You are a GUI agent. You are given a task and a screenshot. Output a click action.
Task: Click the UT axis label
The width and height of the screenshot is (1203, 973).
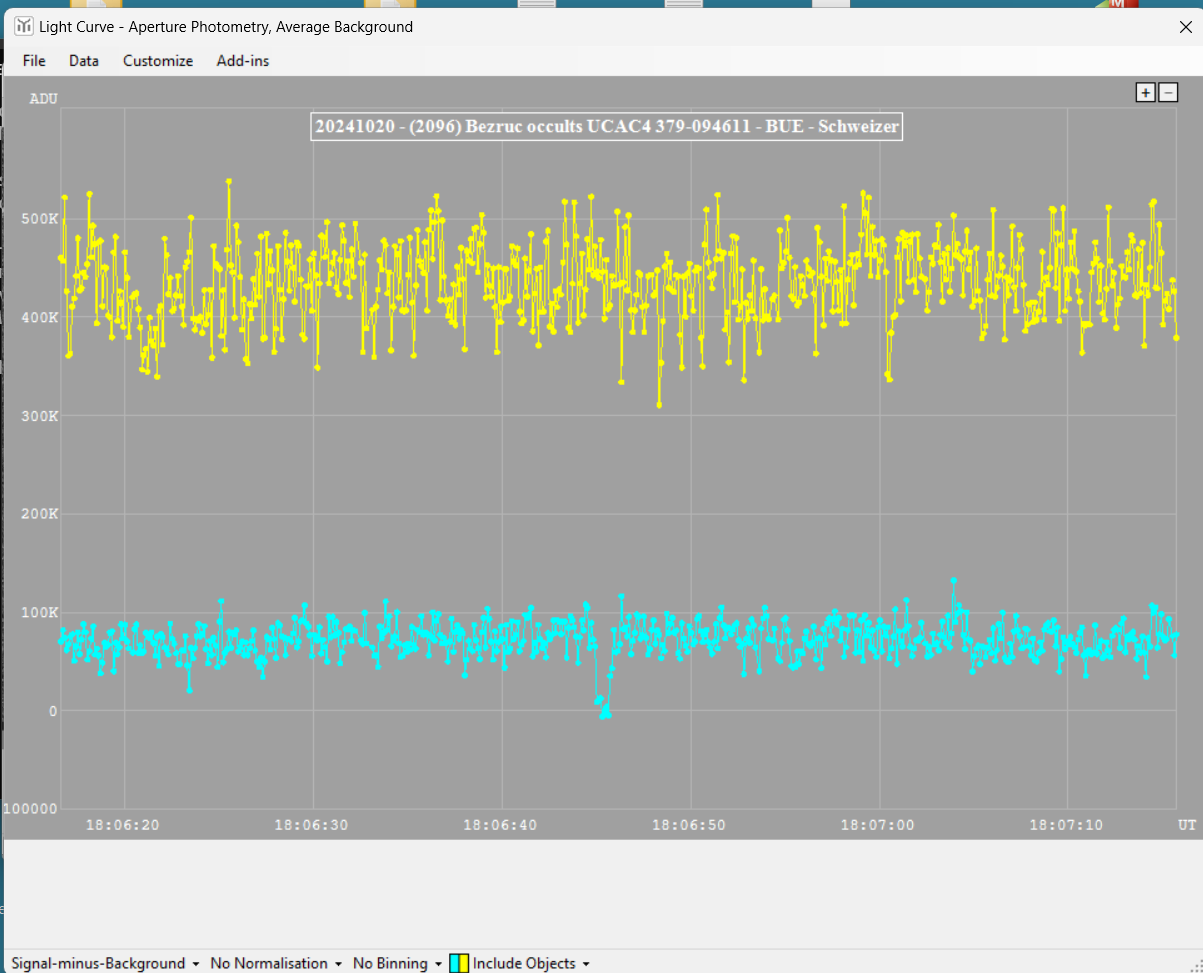tap(1186, 825)
